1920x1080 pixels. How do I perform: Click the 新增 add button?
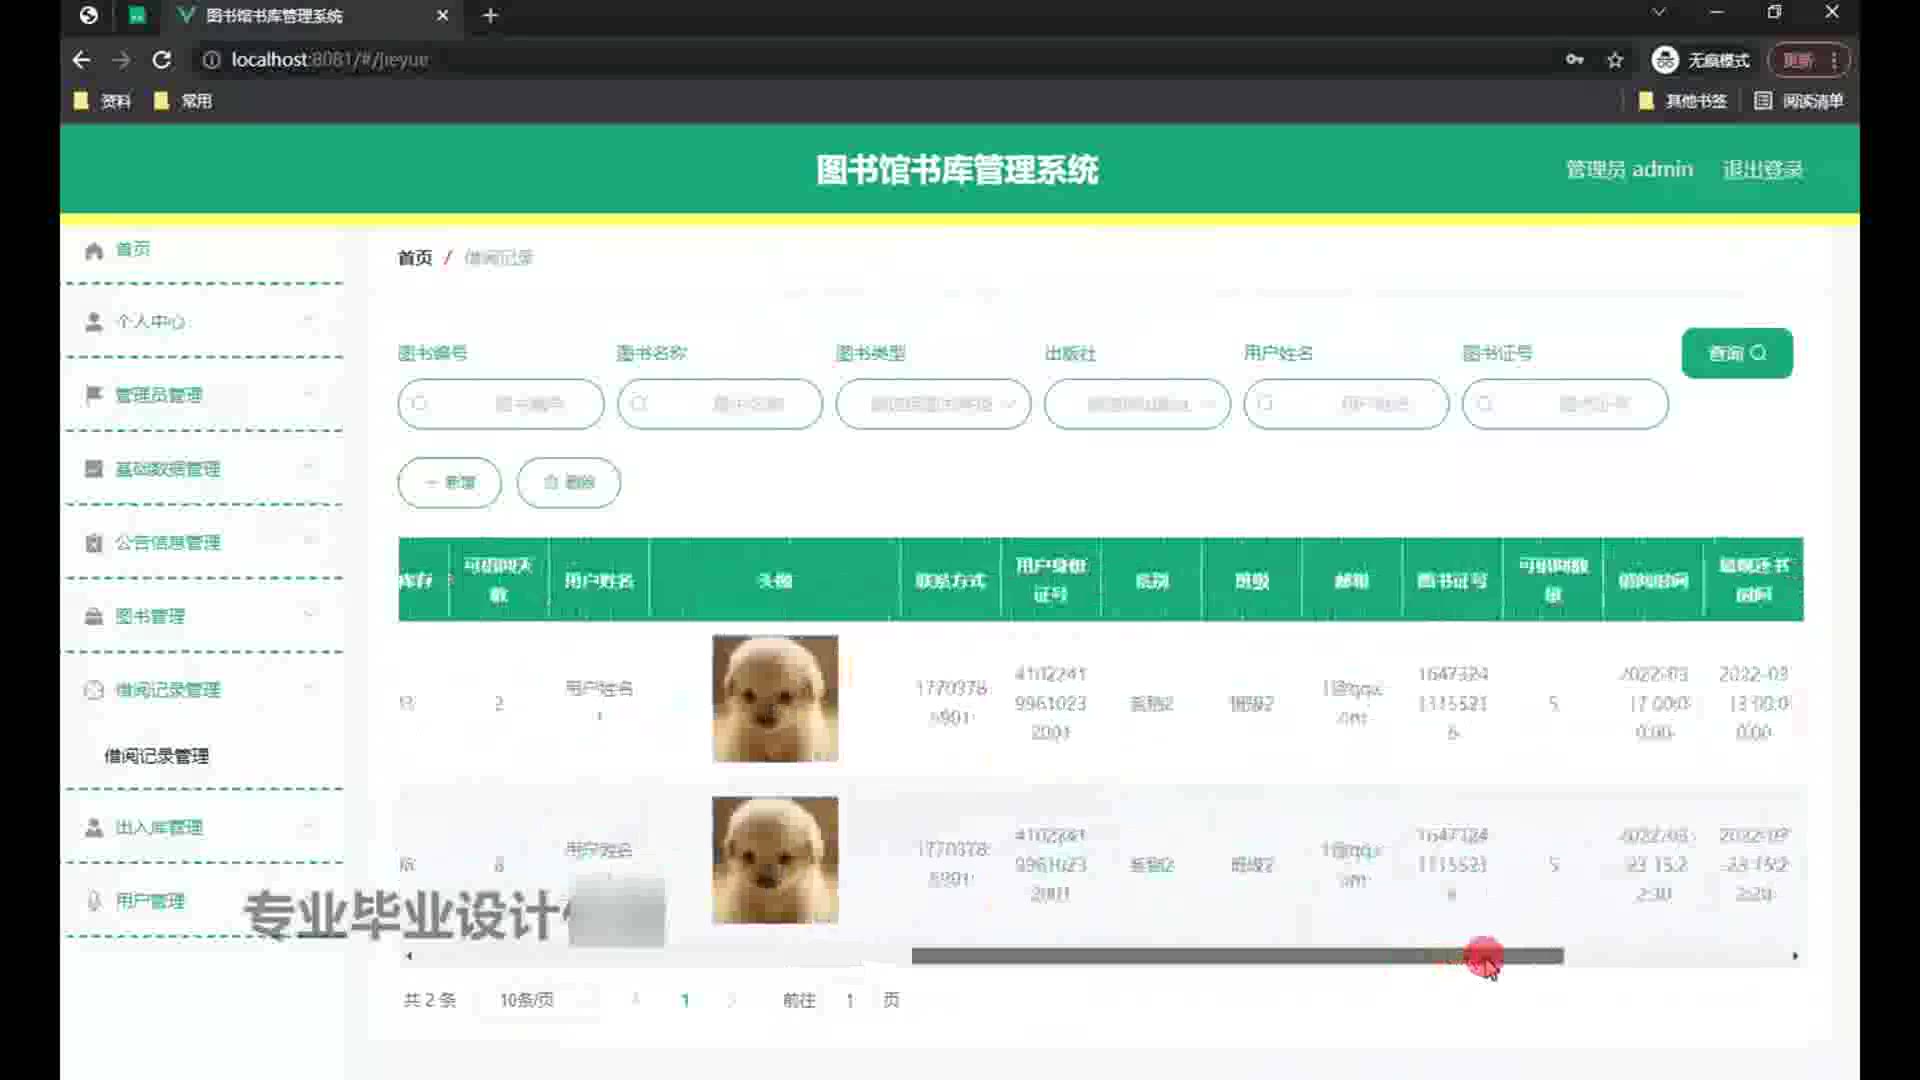click(450, 483)
